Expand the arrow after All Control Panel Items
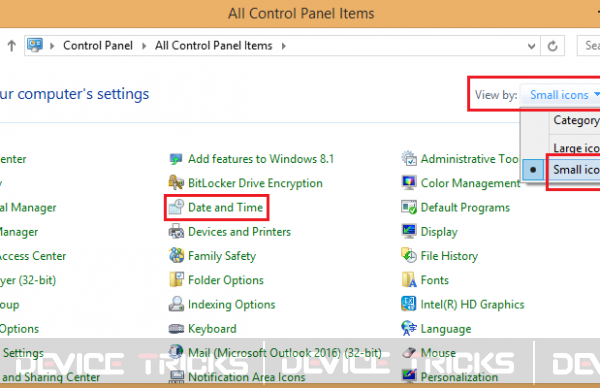This screenshot has height=388, width=600. click(x=284, y=46)
